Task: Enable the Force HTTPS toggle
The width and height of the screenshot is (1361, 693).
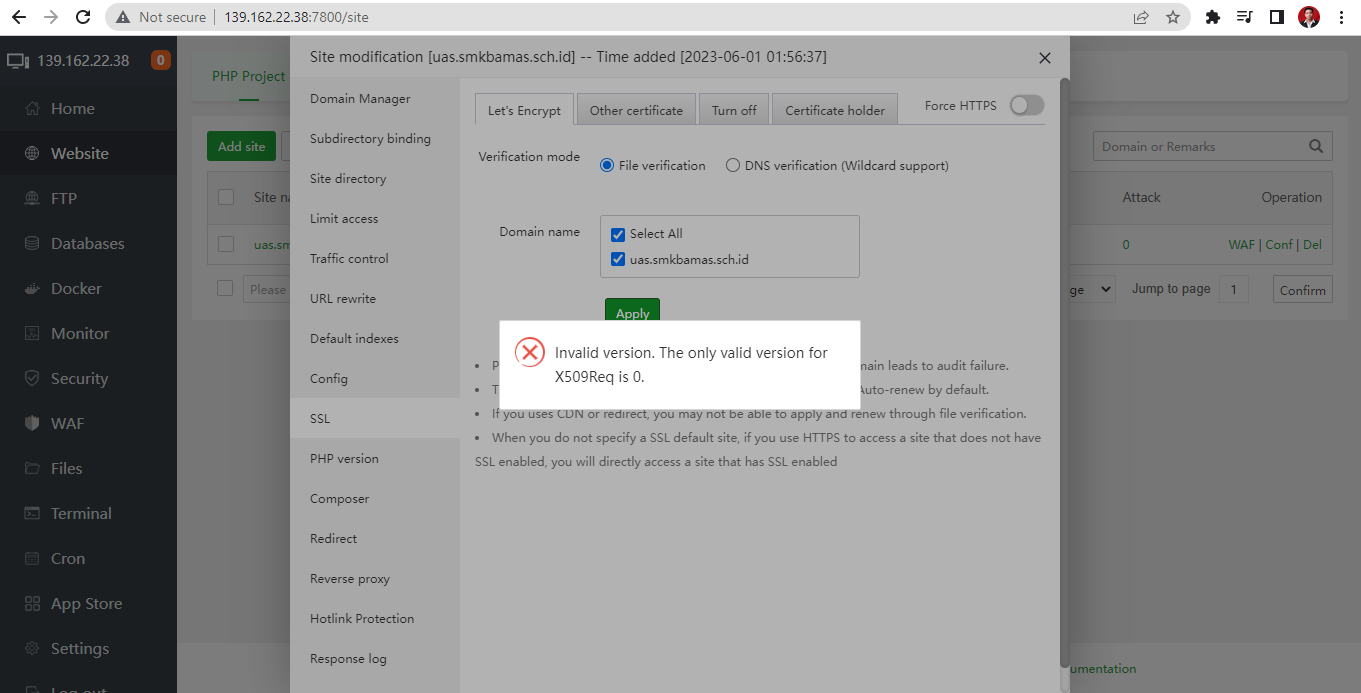Action: (1026, 103)
